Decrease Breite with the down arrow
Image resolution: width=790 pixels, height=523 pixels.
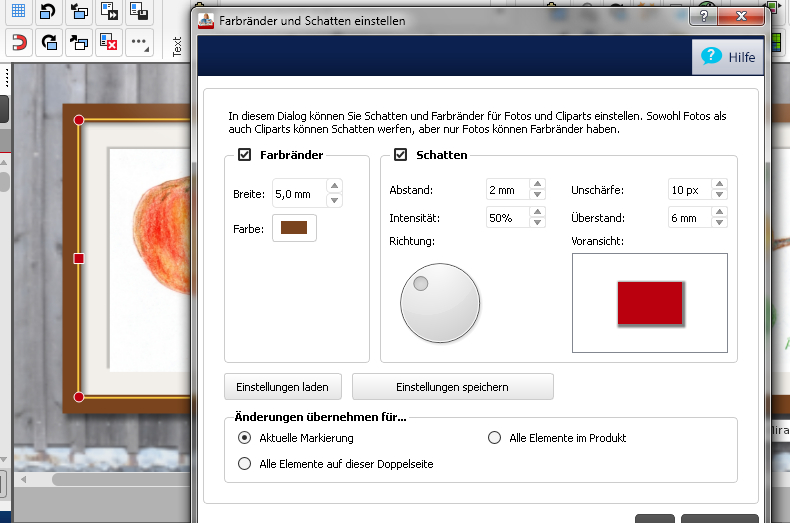coord(334,200)
